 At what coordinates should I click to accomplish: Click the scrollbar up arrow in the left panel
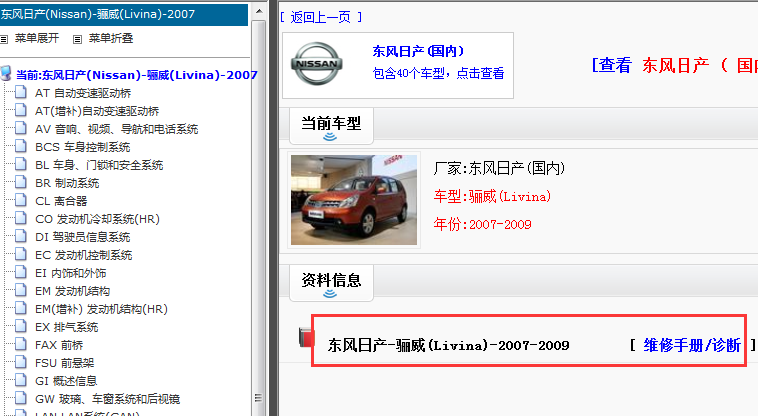(x=259, y=11)
